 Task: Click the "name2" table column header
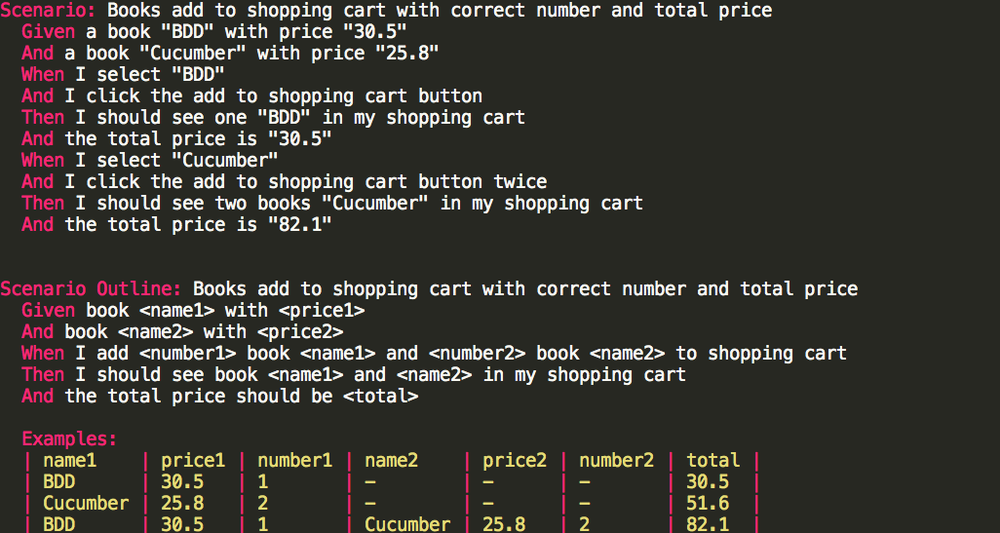tap(391, 460)
